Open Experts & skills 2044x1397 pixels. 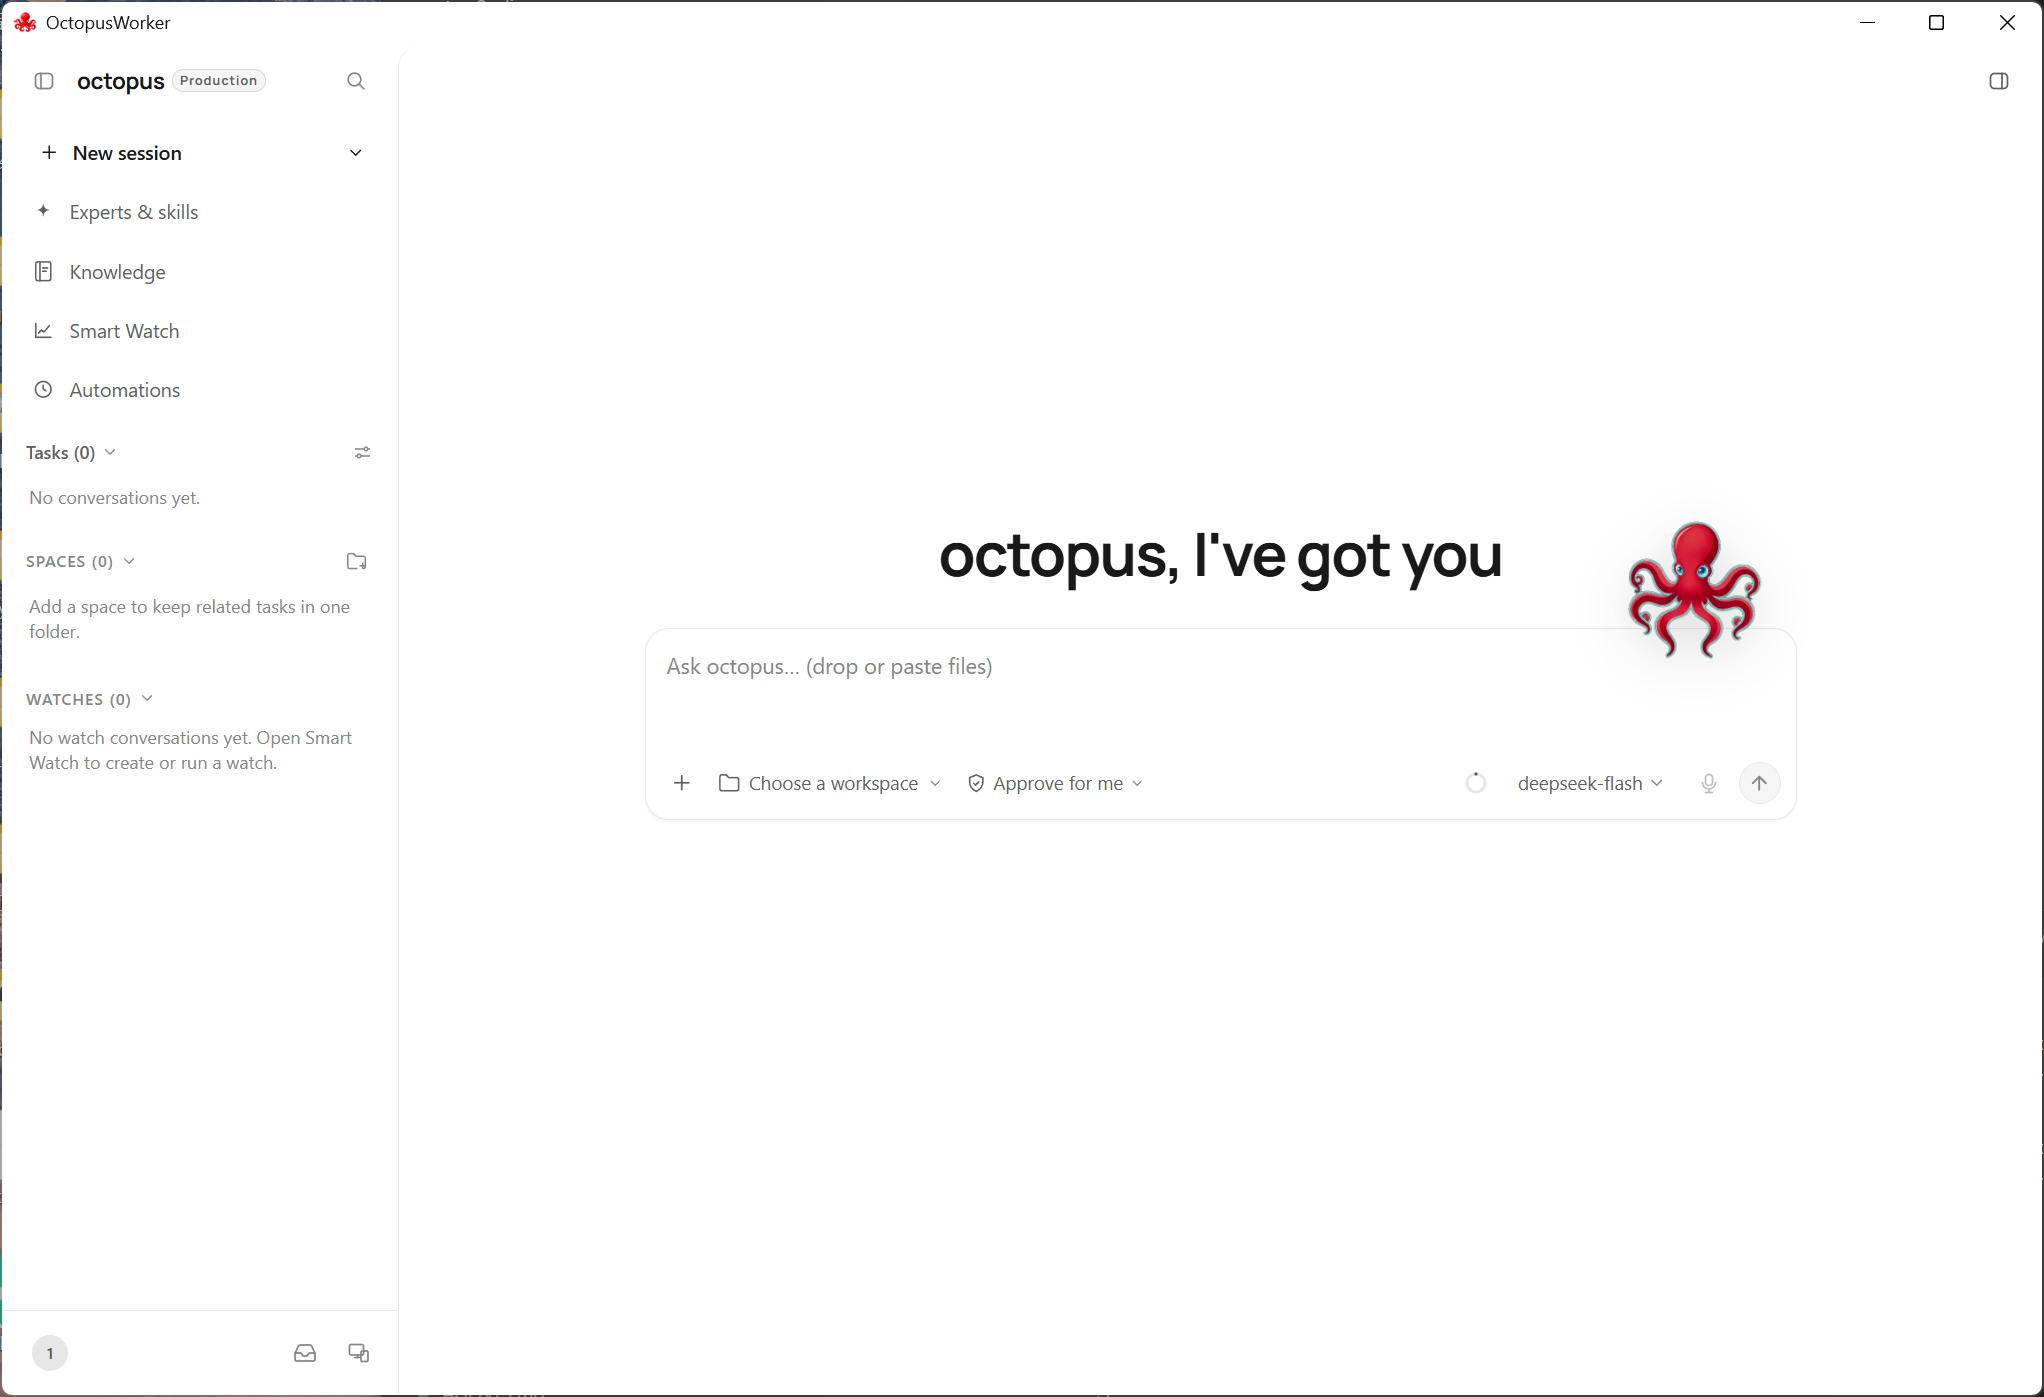click(134, 212)
